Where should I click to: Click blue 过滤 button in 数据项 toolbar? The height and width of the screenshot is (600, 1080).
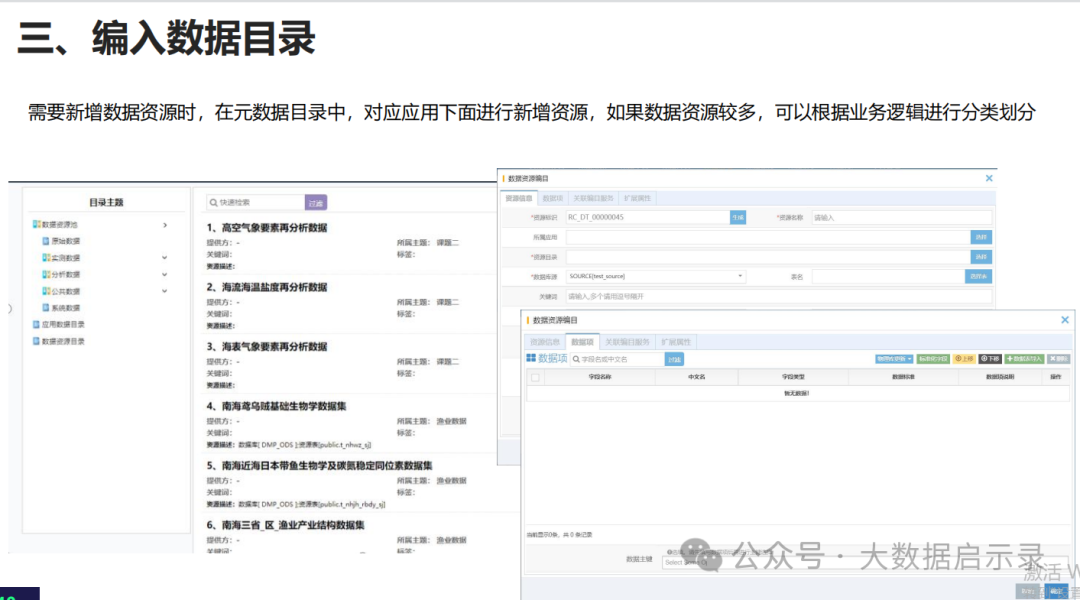pyautogui.click(x=674, y=360)
